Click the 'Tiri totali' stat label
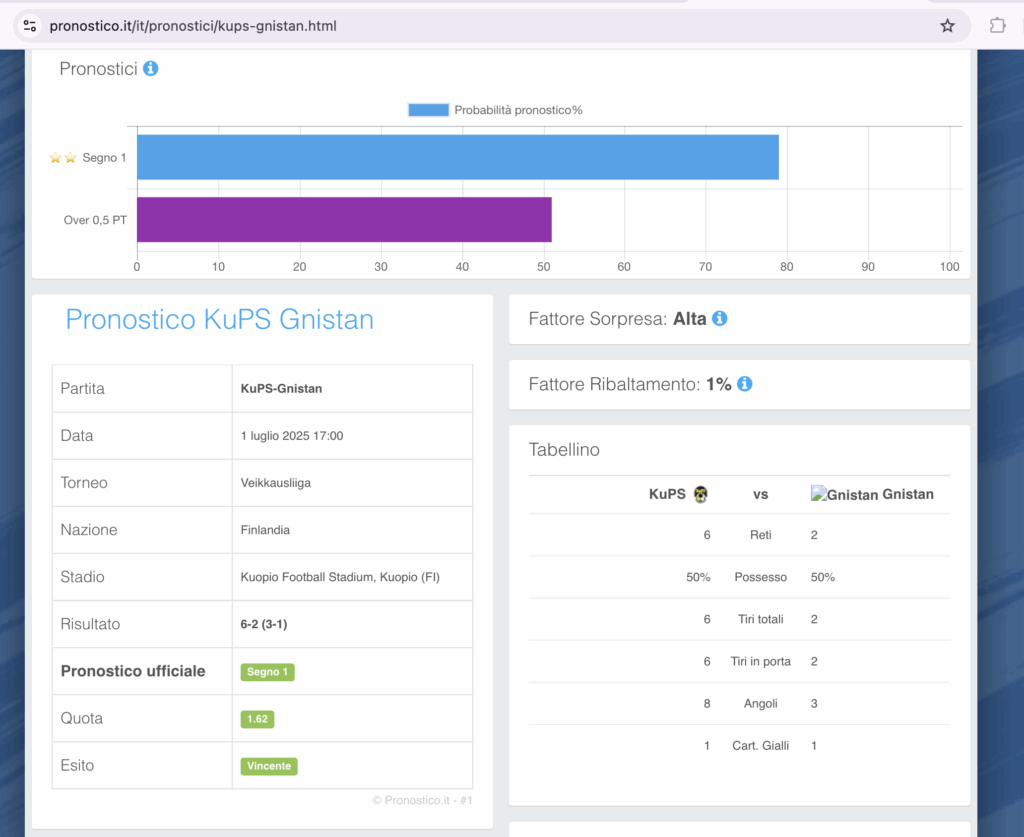The width and height of the screenshot is (1024, 837). (x=761, y=620)
